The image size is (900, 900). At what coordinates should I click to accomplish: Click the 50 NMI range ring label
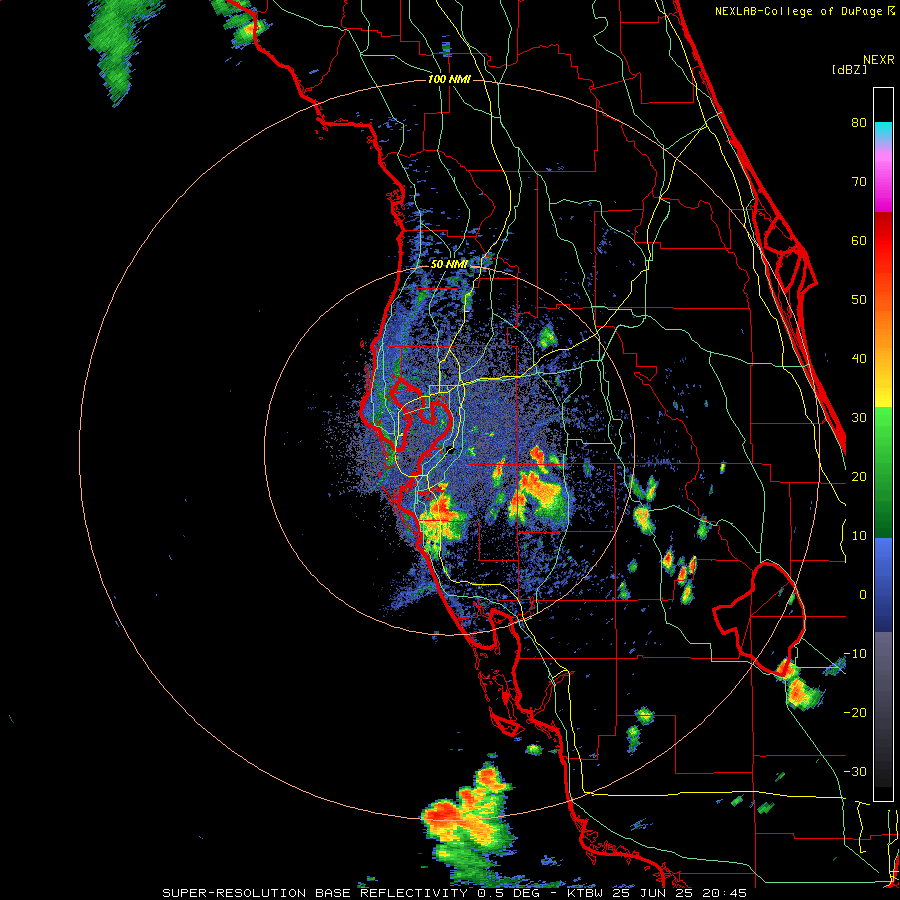click(x=449, y=265)
